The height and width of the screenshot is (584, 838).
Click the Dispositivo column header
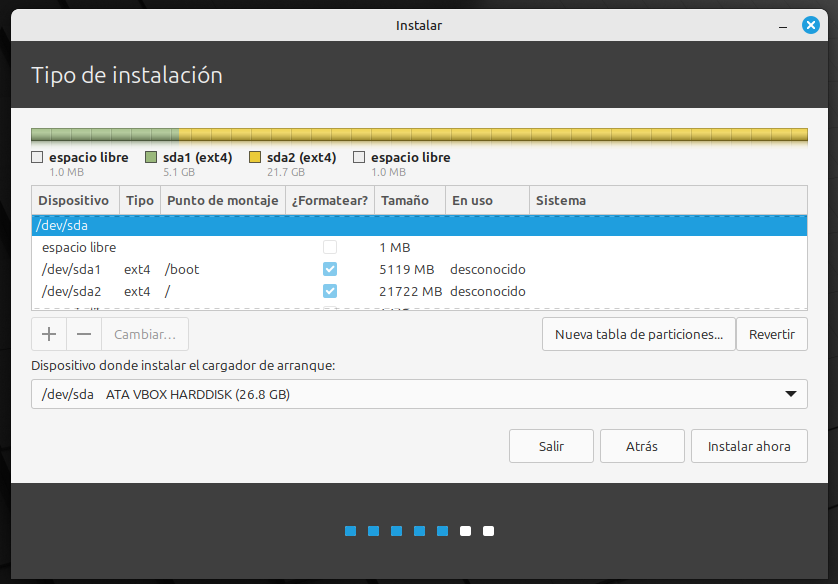click(x=74, y=200)
